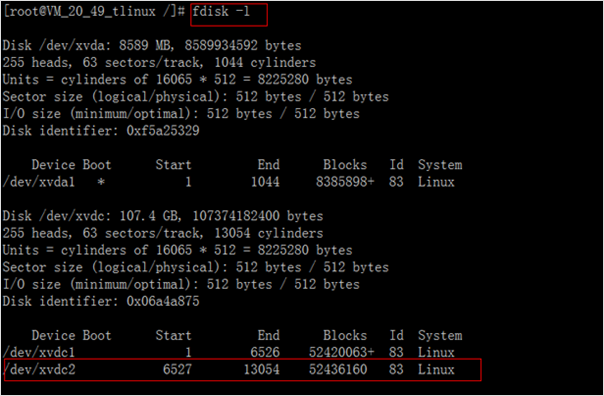Click the /dev/xvdc1 device name
Viewport: 604px width, 396px height.
point(39,352)
